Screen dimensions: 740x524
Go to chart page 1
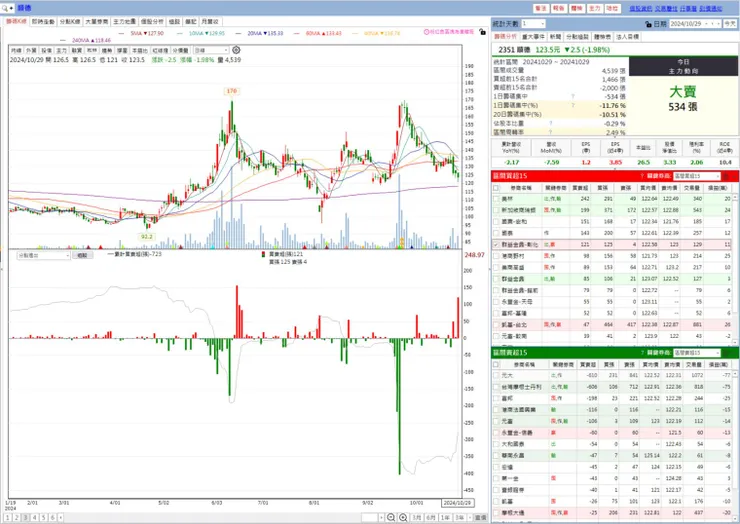[8, 517]
